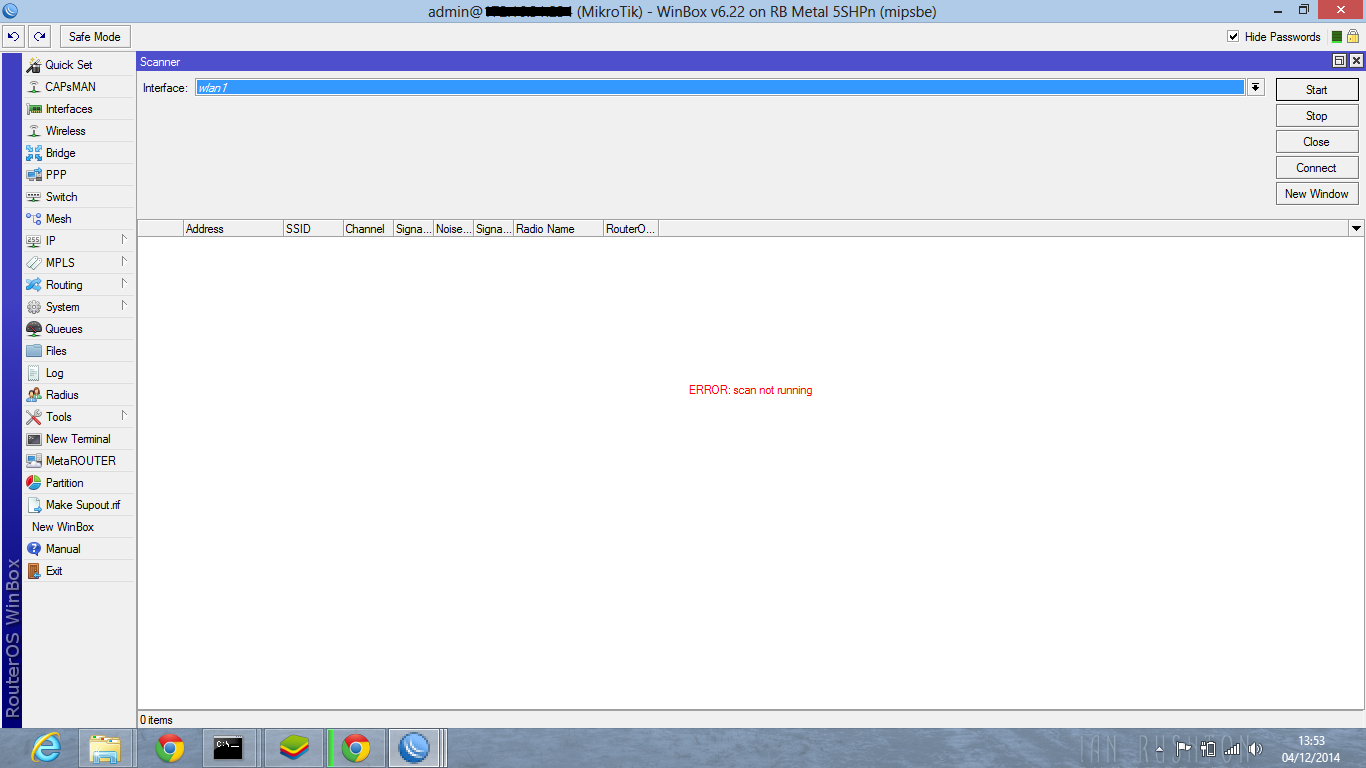Choose Exit in the sidebar menu
The width and height of the screenshot is (1366, 768).
pos(78,571)
